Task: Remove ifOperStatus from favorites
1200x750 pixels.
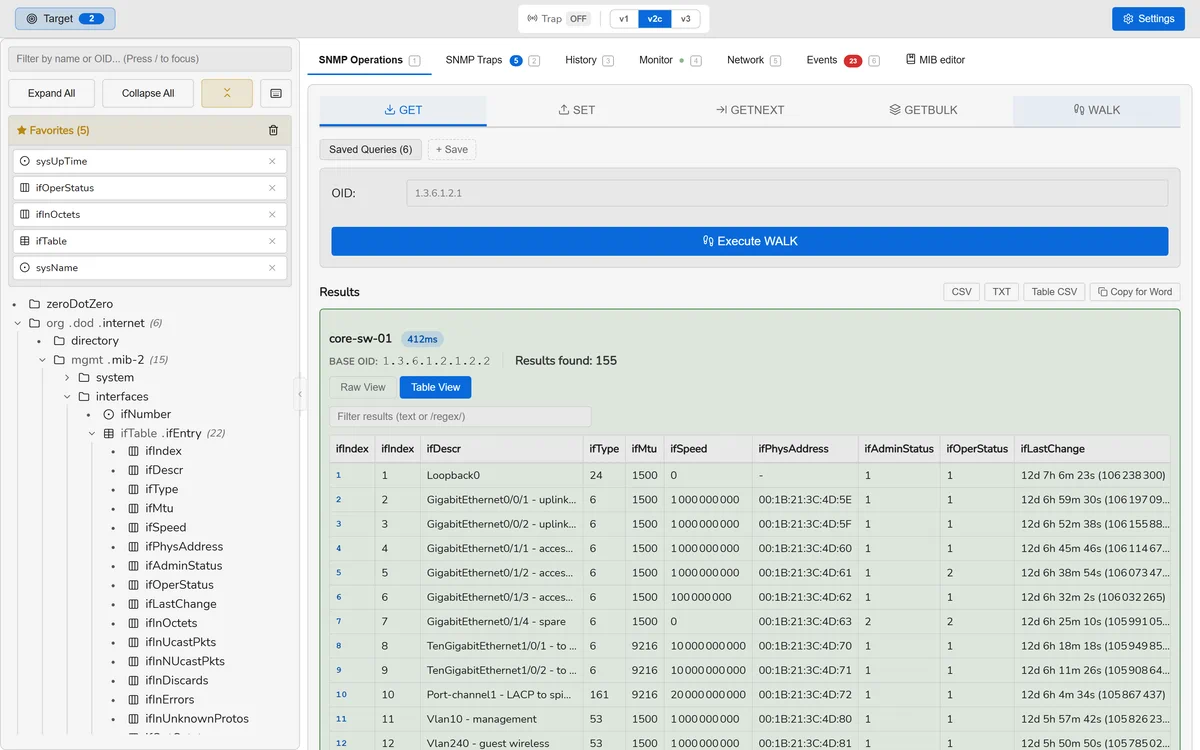Action: pos(272,188)
